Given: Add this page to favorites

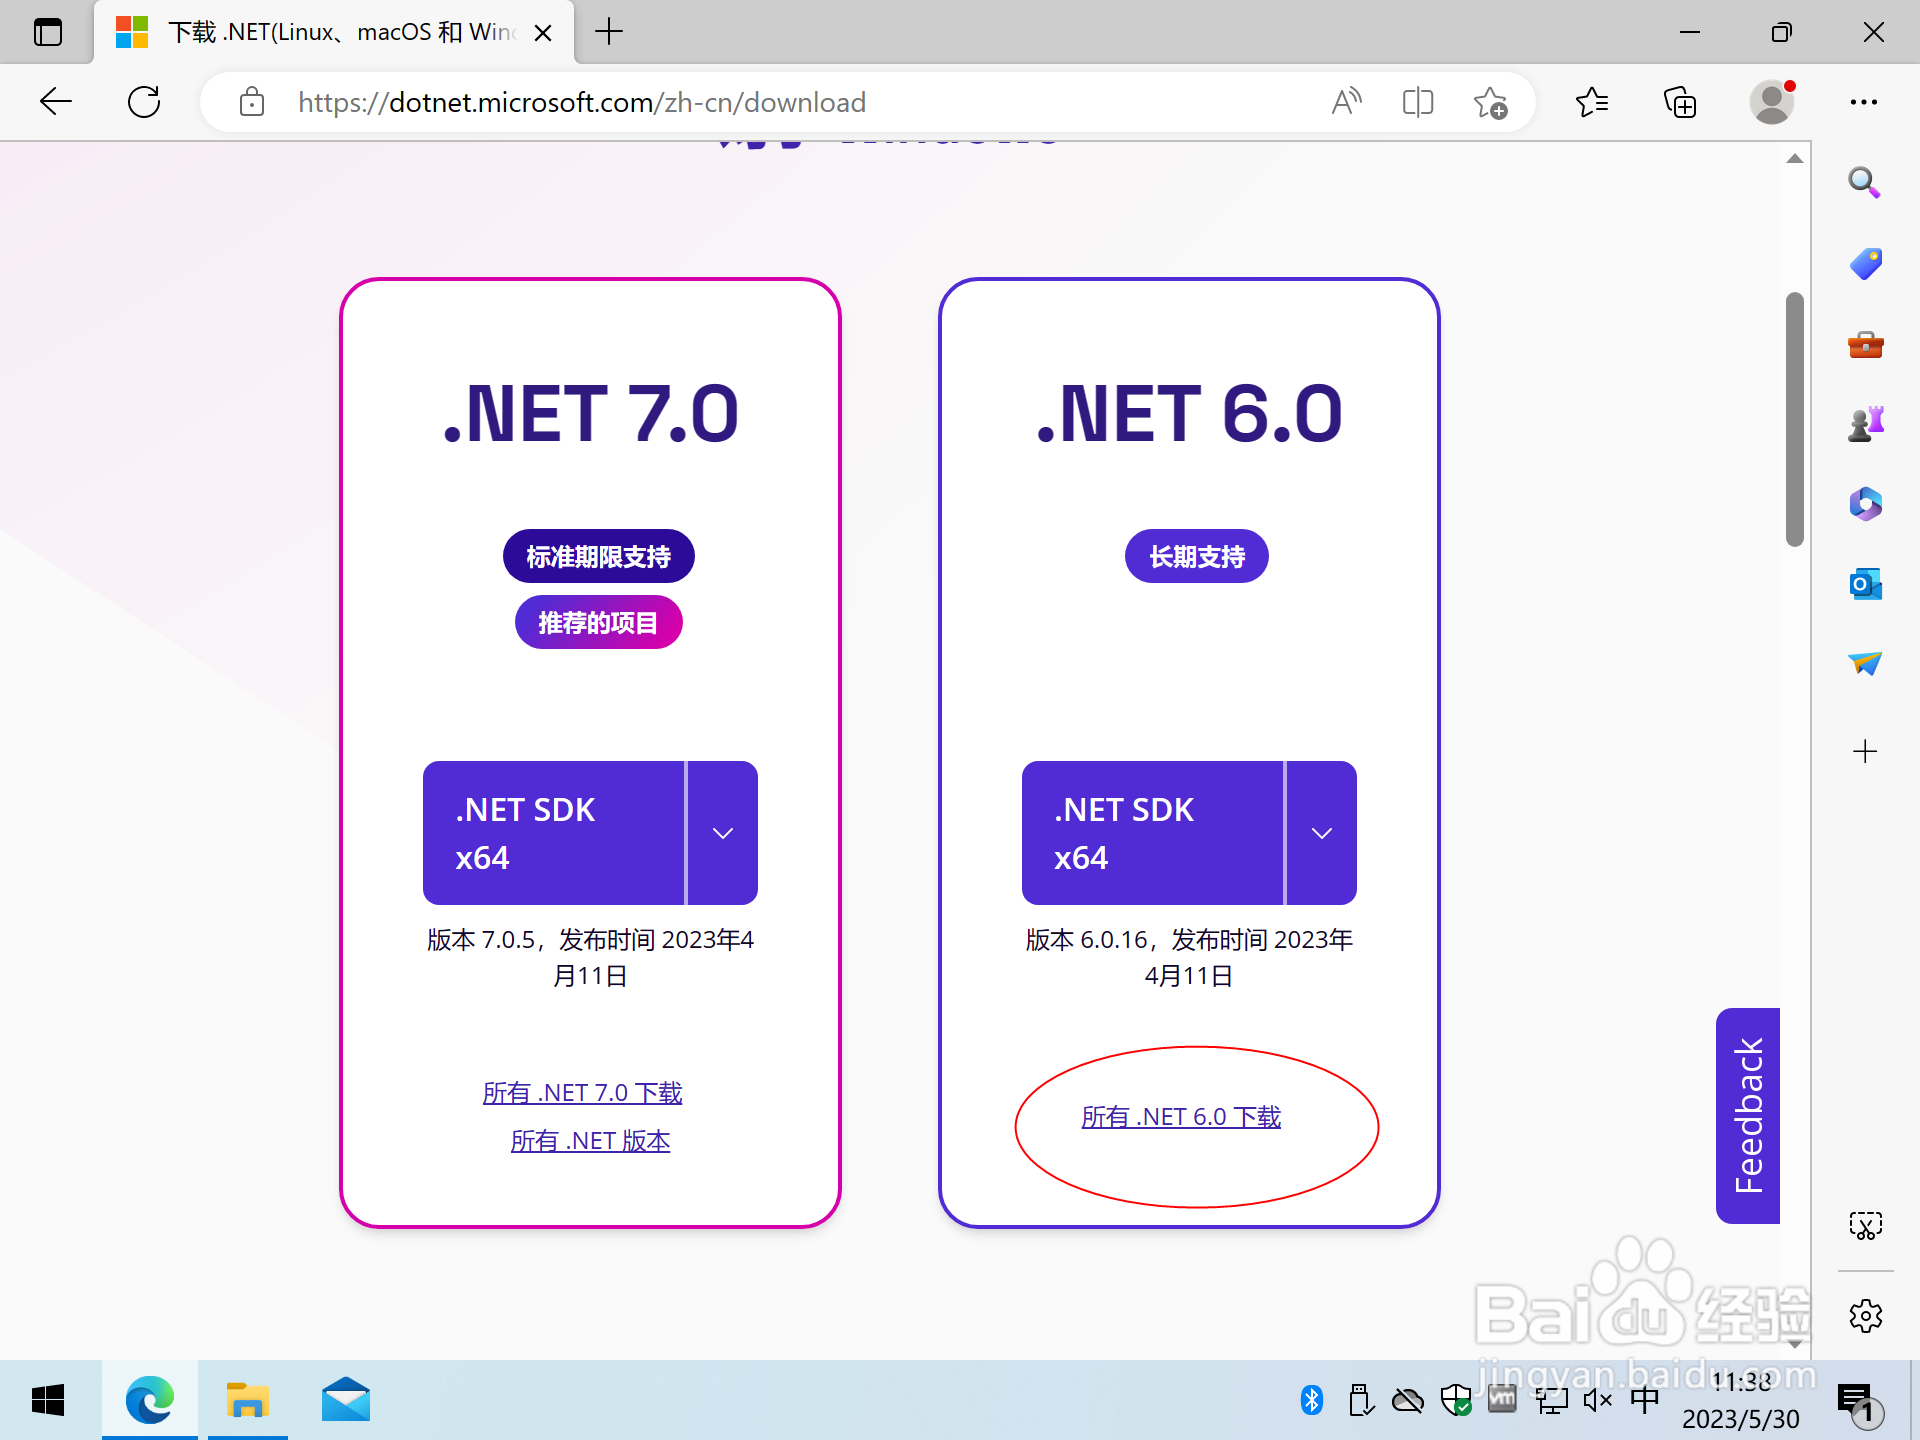Looking at the screenshot, I should click(1490, 102).
